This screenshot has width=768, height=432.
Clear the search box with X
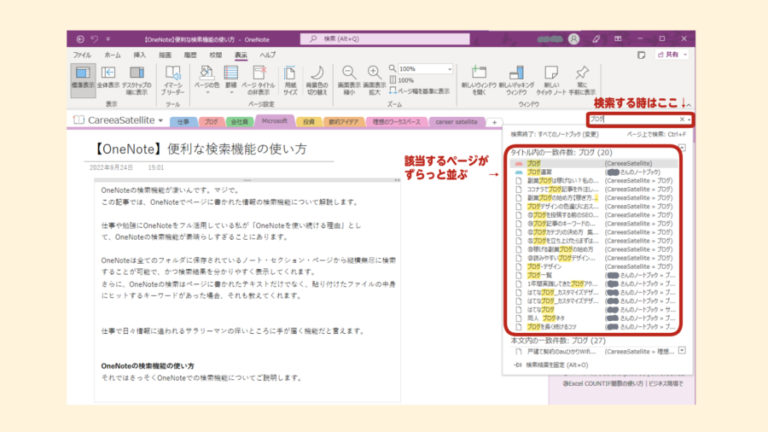[x=682, y=119]
